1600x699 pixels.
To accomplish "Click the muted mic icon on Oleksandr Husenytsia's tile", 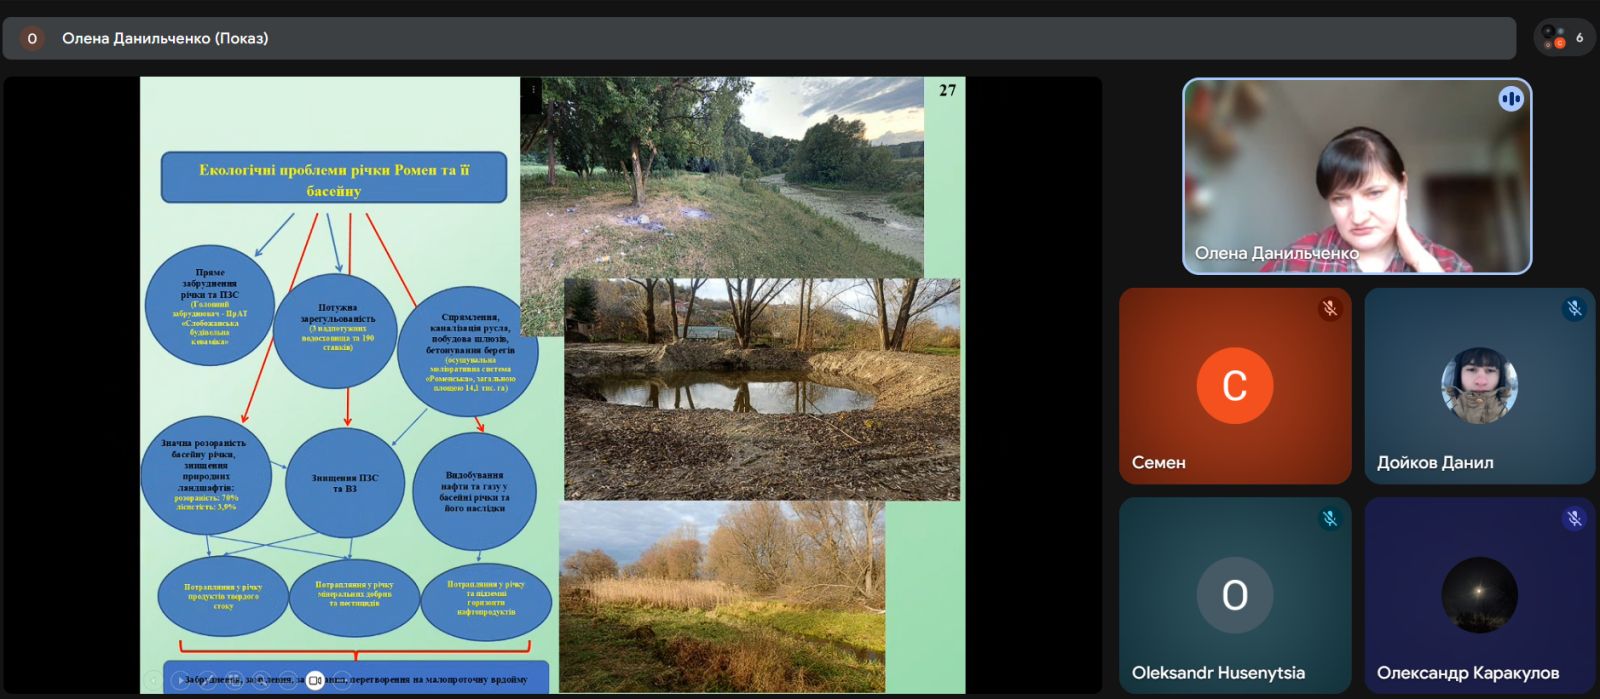I will point(1329,518).
